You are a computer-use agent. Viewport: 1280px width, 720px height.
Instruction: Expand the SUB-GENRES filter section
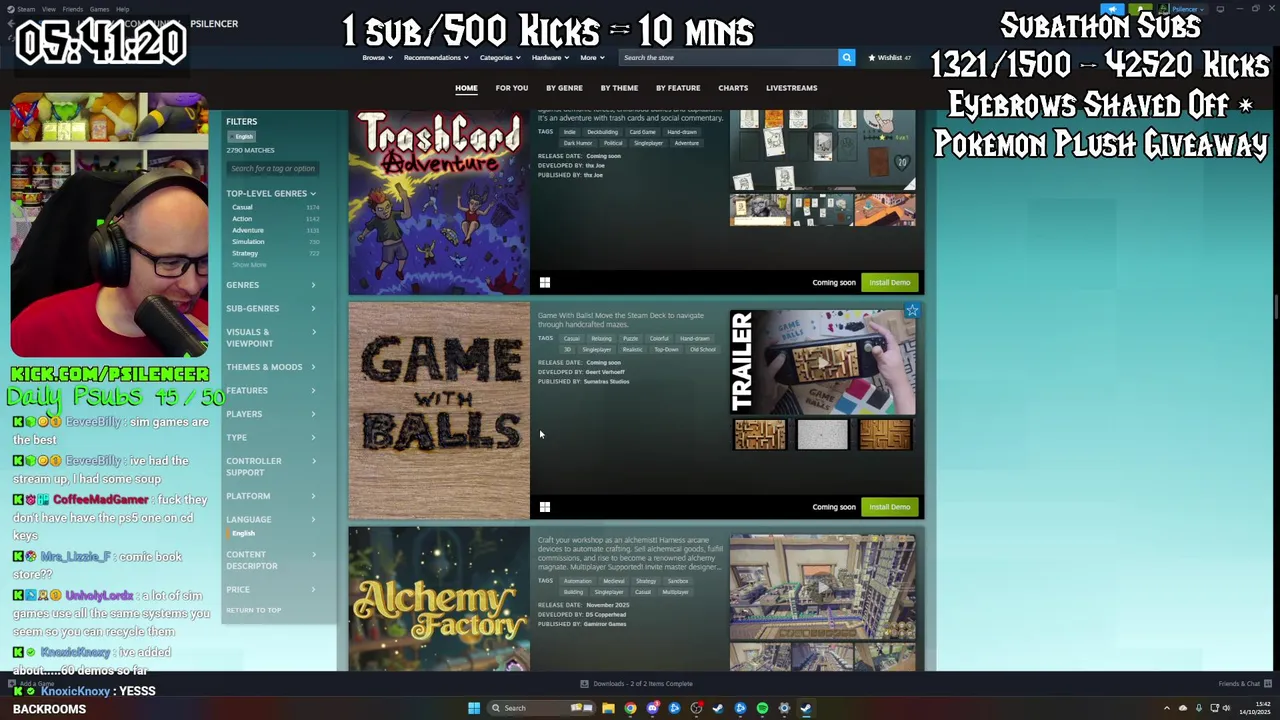click(x=271, y=308)
